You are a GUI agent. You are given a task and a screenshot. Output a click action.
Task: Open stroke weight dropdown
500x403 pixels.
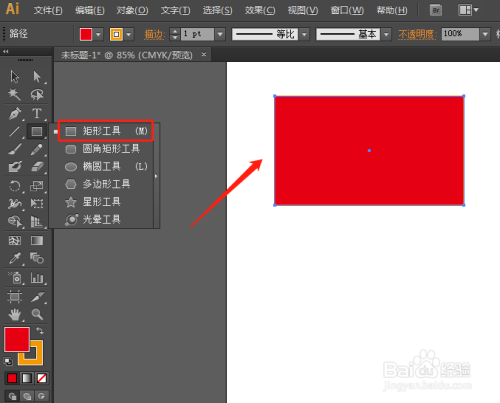pyautogui.click(x=220, y=34)
